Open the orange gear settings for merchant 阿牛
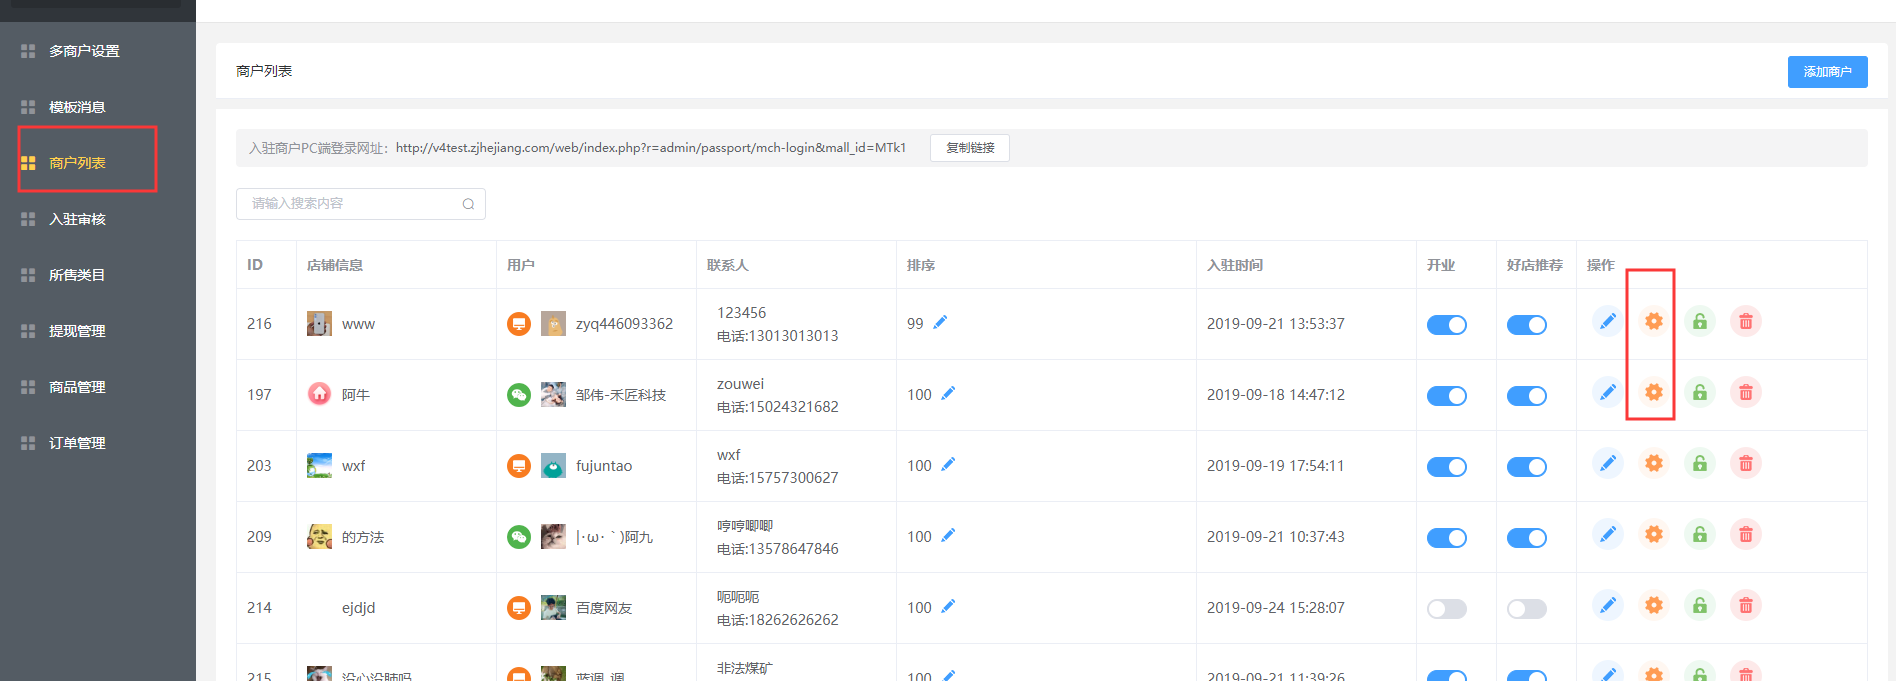This screenshot has height=681, width=1896. pos(1653,393)
